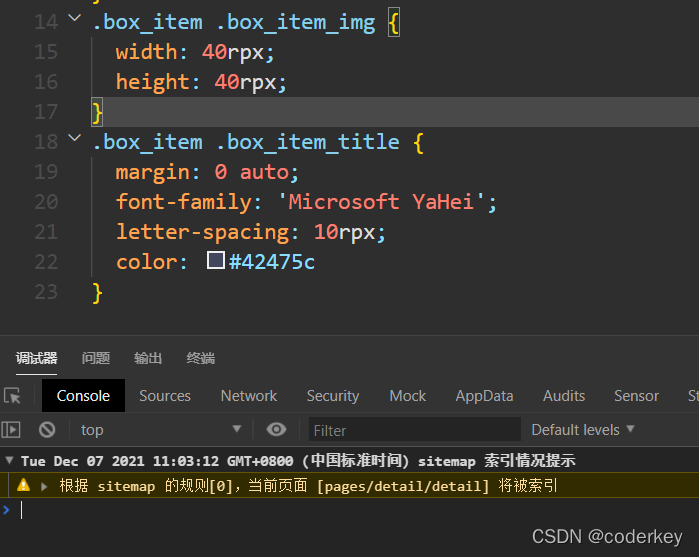Select the Console tab
This screenshot has width=699, height=557.
coord(83,396)
